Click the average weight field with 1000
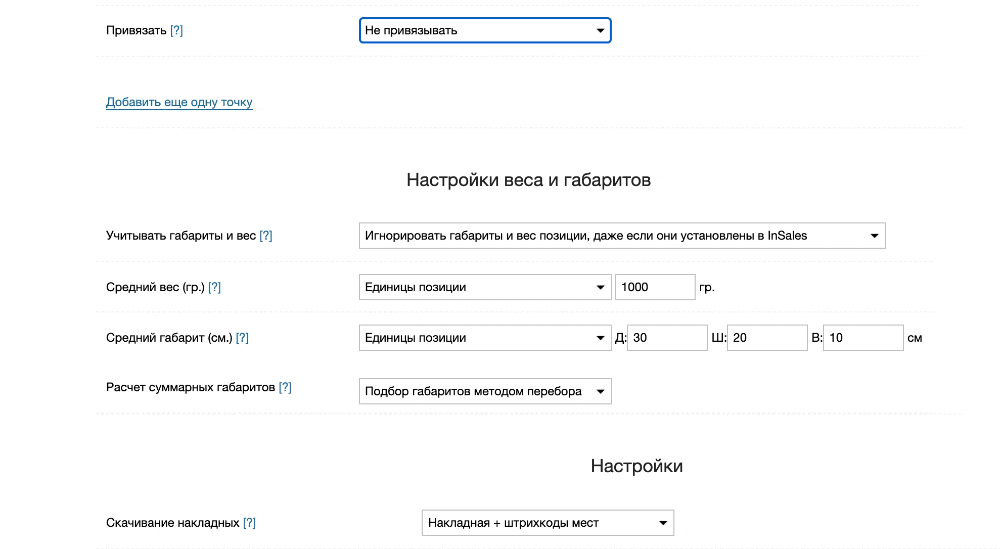 coord(654,287)
